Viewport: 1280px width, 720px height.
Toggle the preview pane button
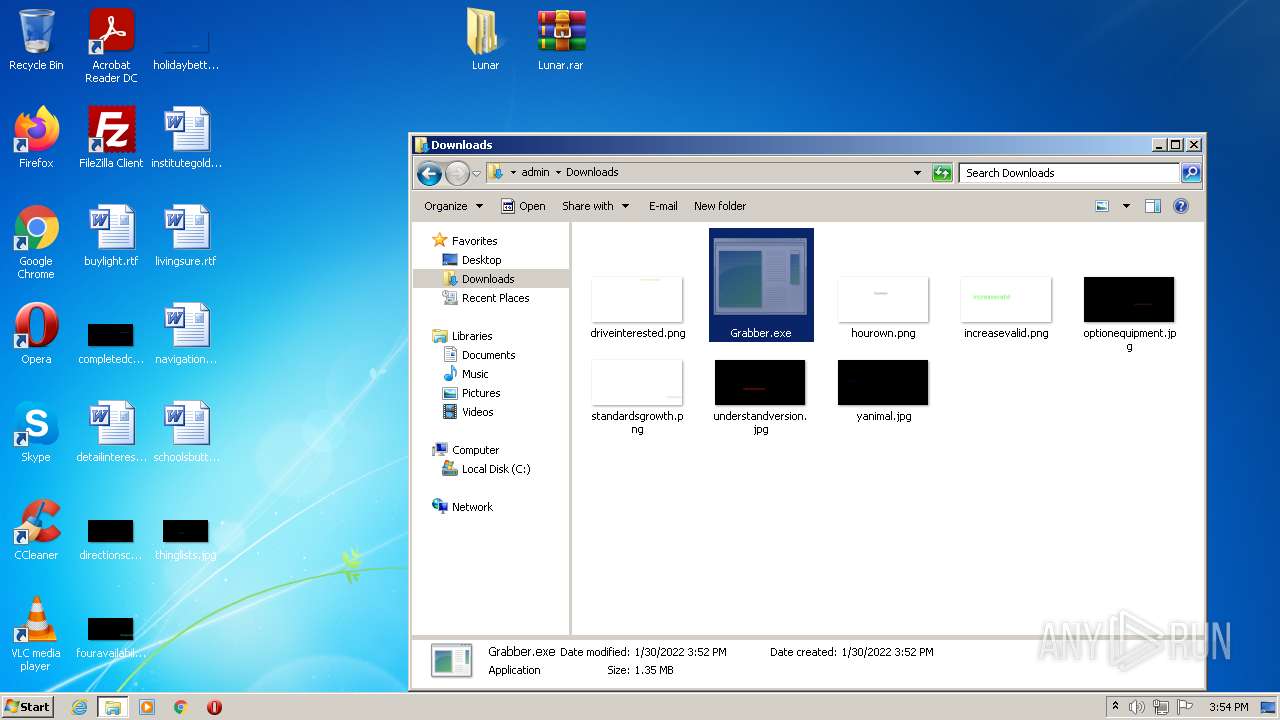coord(1153,206)
